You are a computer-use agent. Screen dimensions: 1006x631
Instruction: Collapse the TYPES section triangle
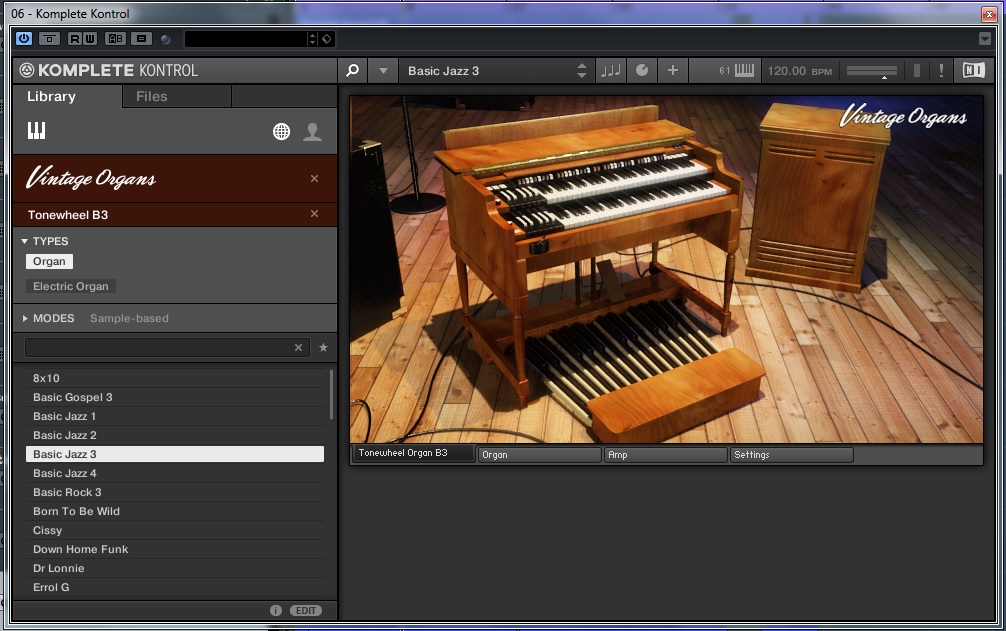pos(25,241)
